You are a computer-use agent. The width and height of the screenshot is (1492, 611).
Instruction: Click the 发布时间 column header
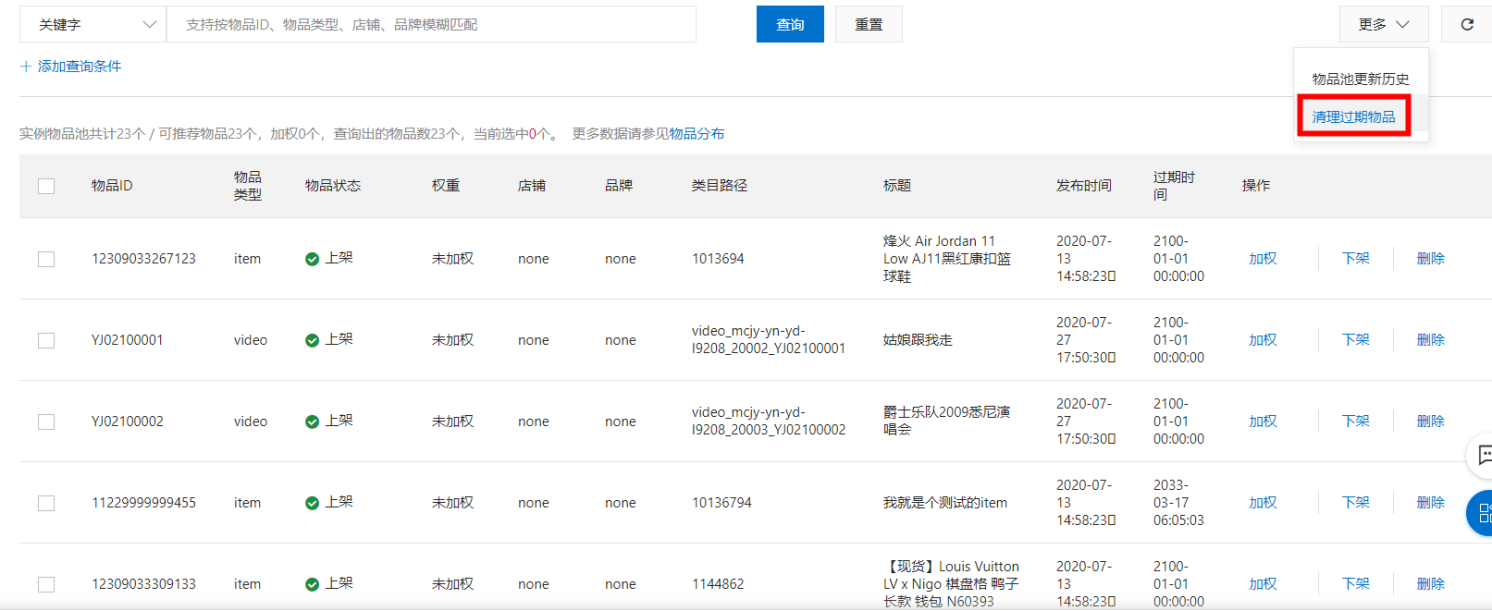click(1084, 186)
